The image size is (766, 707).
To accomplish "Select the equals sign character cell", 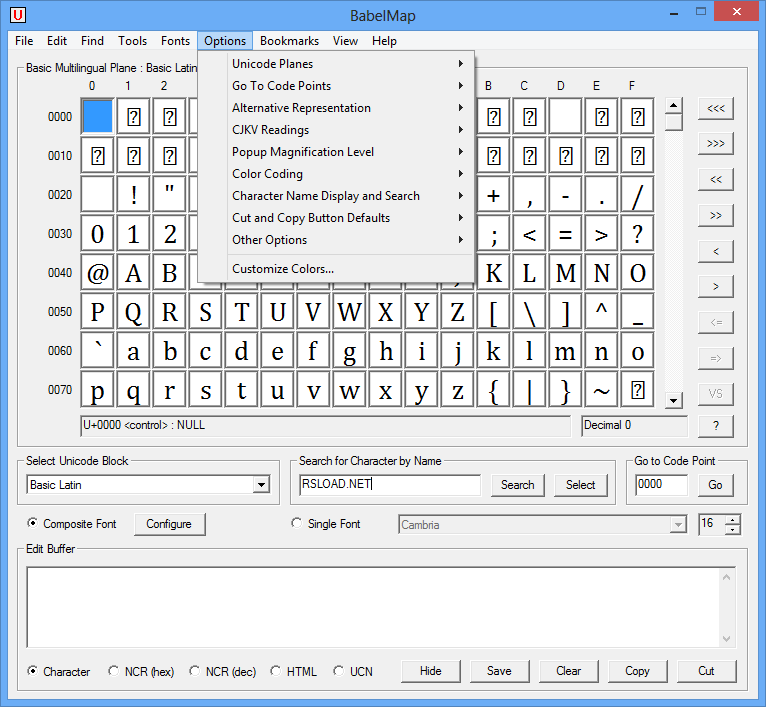I will (565, 234).
